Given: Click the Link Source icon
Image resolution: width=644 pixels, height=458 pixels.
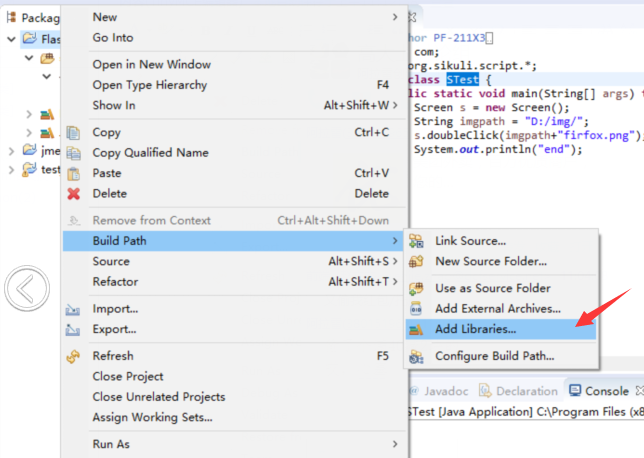Looking at the screenshot, I should [x=416, y=241].
